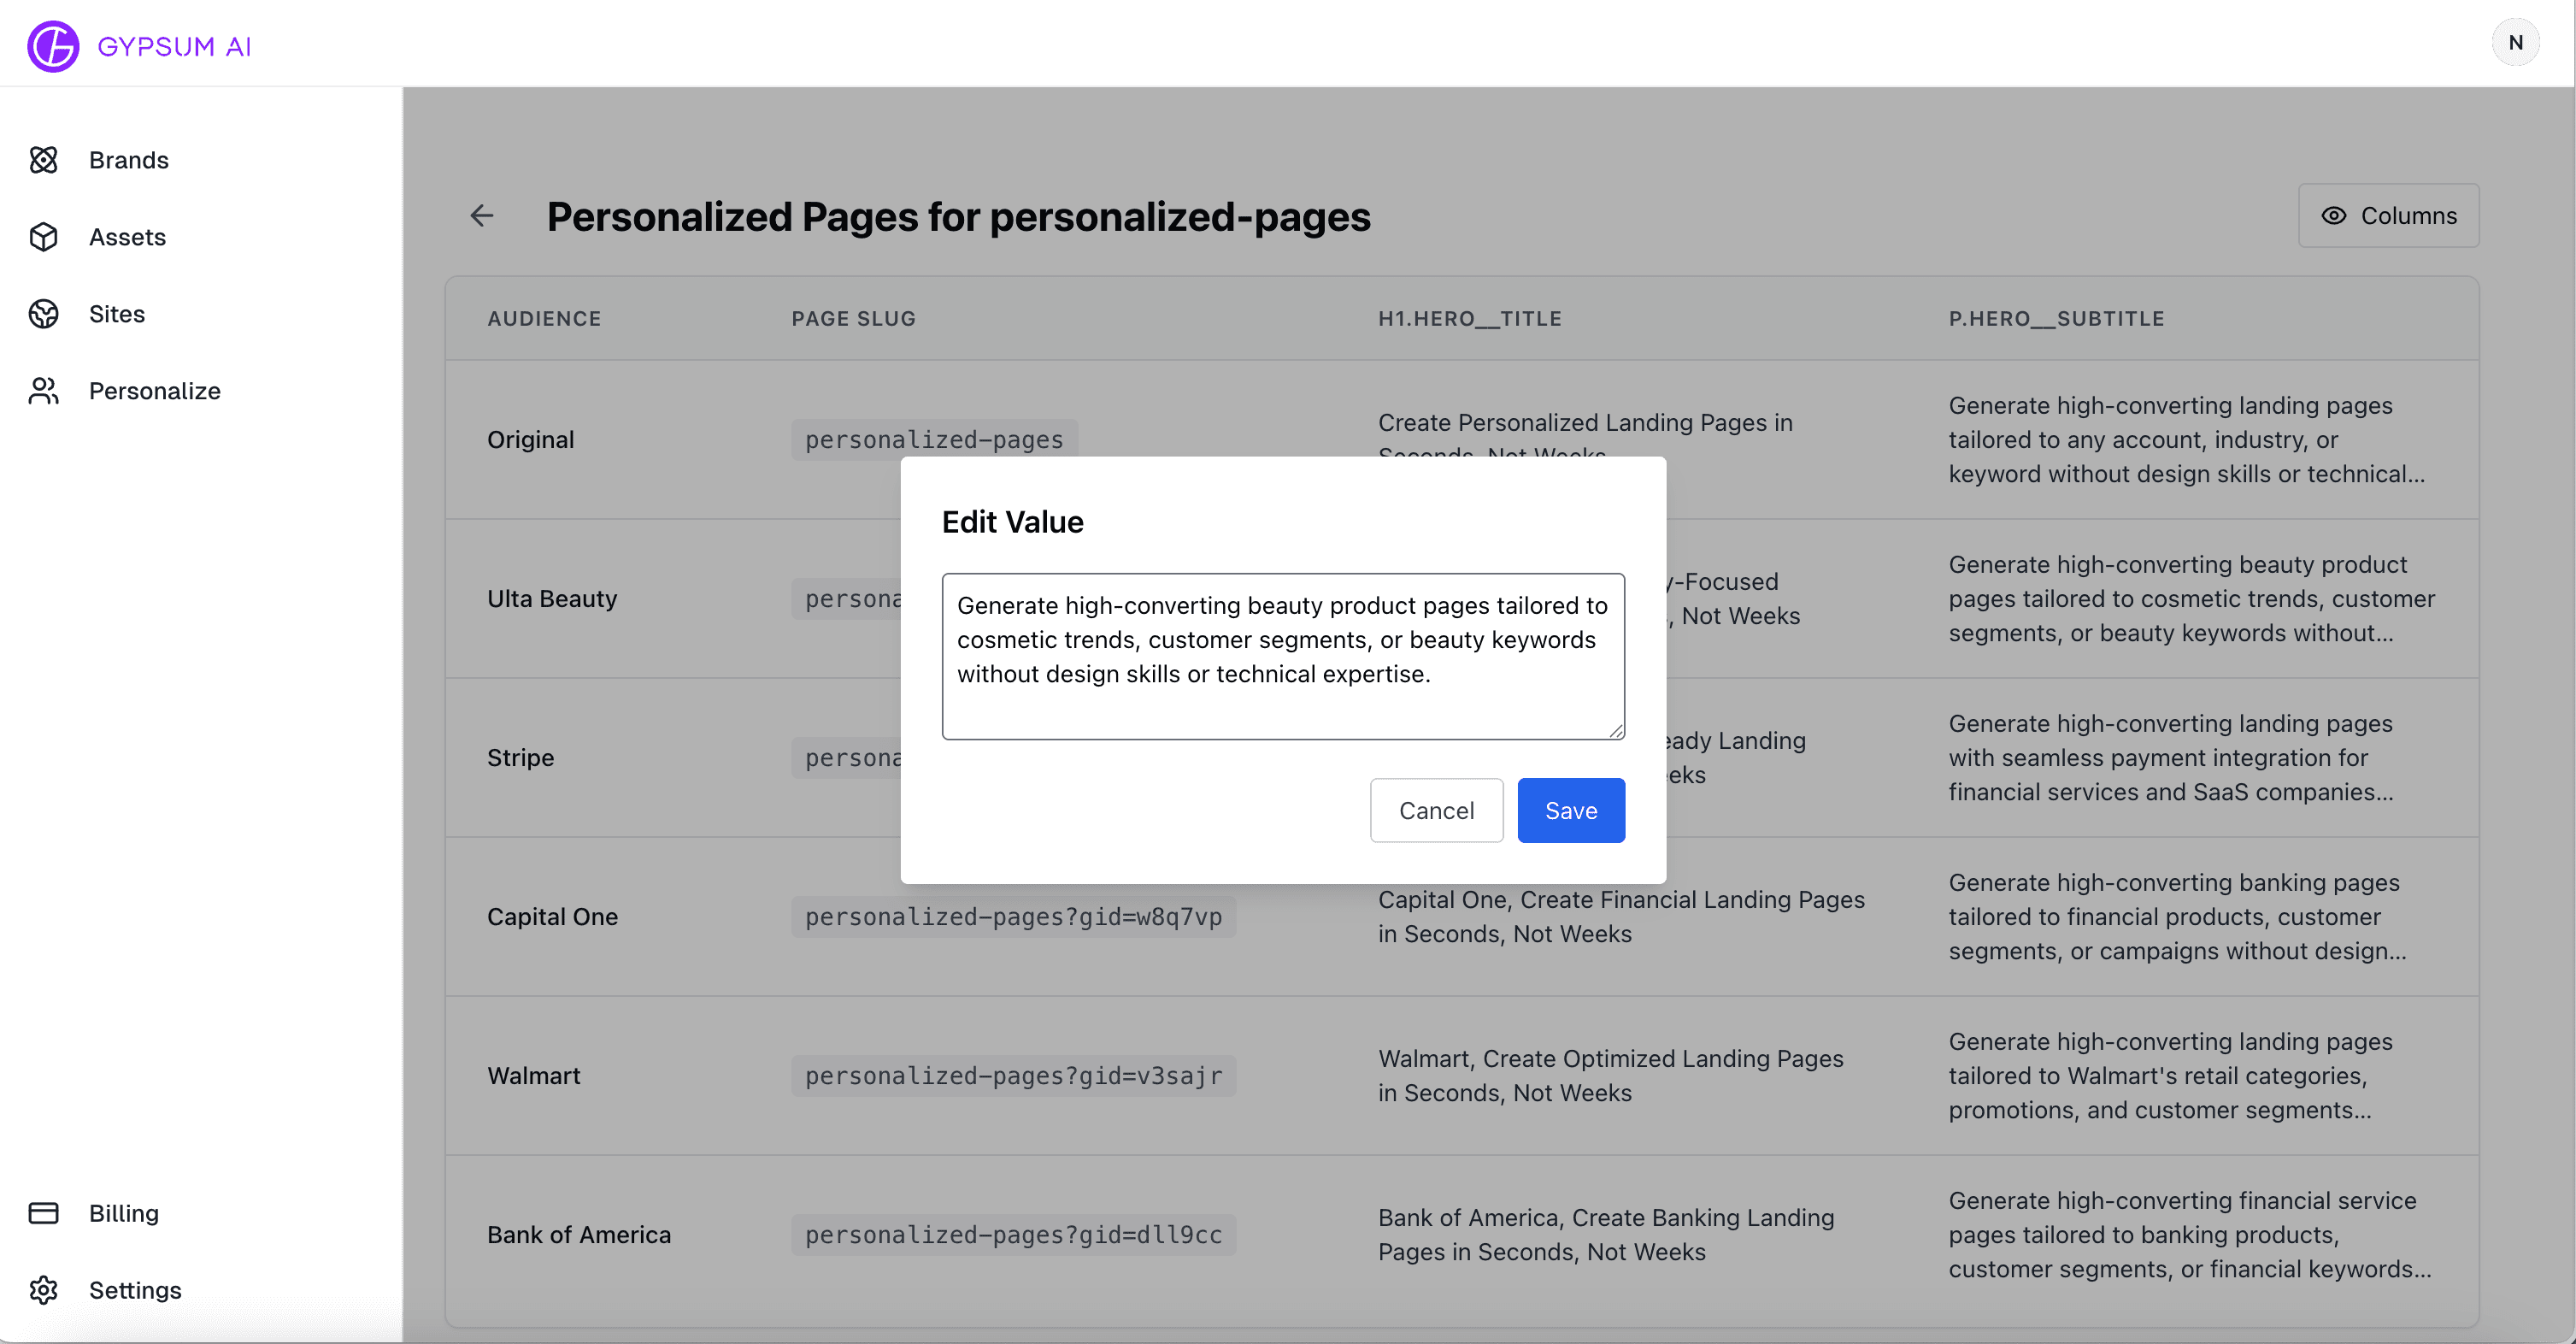
Task: Click the H1.HERO__TITLE column header
Action: 1469,319
